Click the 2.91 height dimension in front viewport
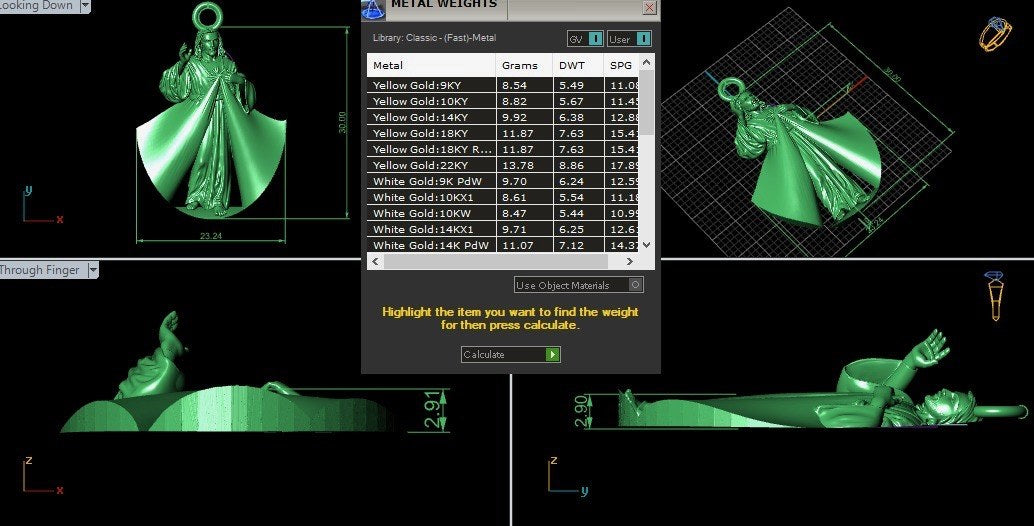 (x=434, y=410)
